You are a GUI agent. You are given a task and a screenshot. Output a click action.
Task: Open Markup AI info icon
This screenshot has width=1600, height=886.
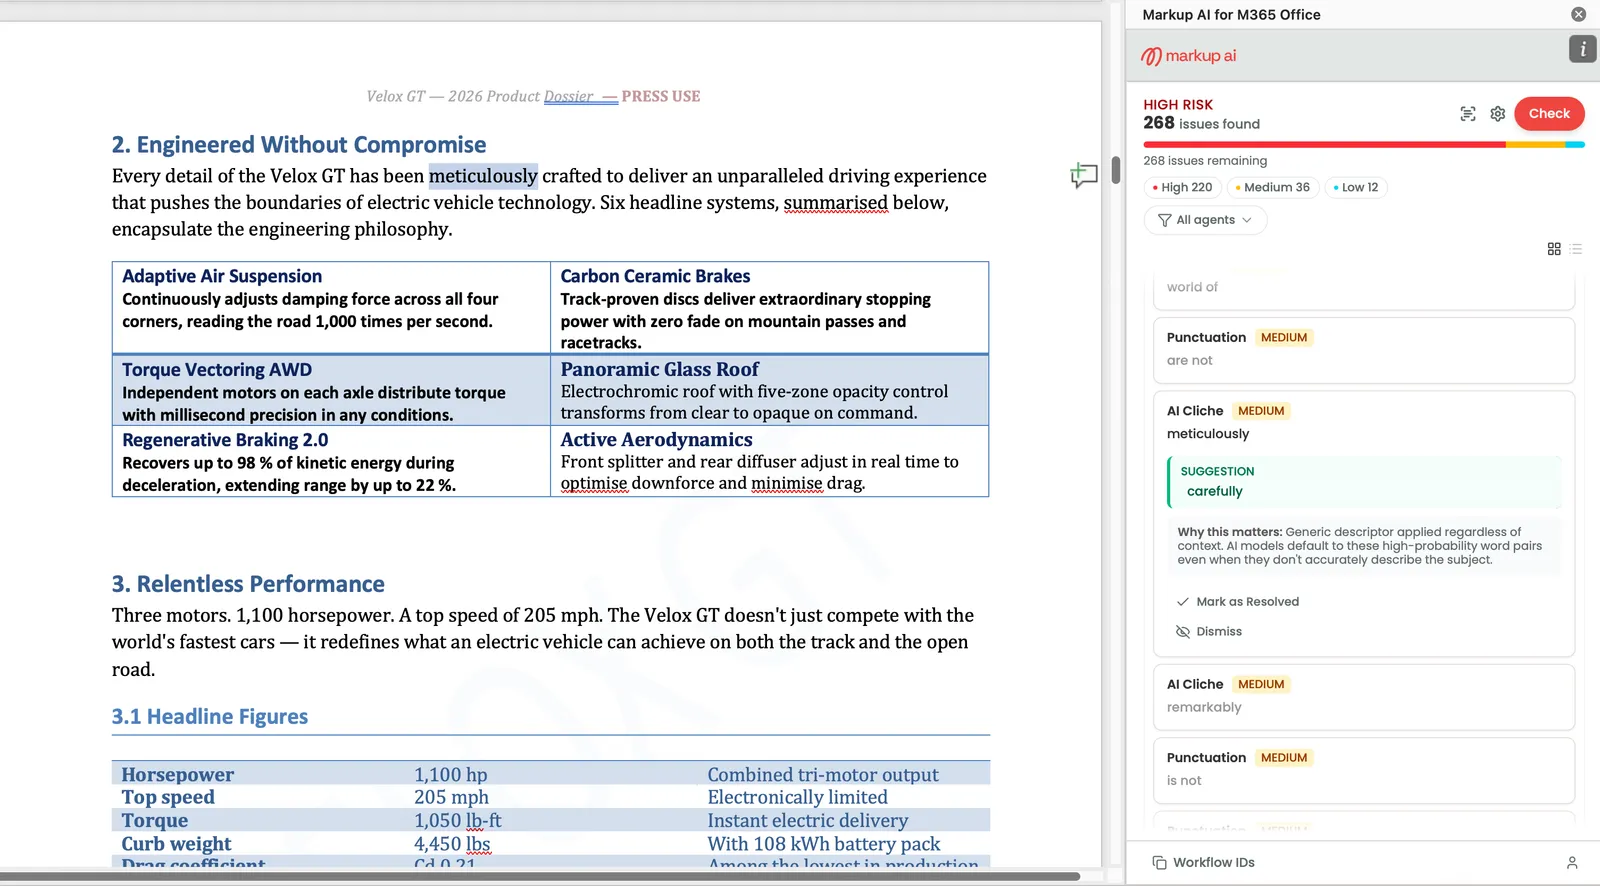click(1582, 49)
